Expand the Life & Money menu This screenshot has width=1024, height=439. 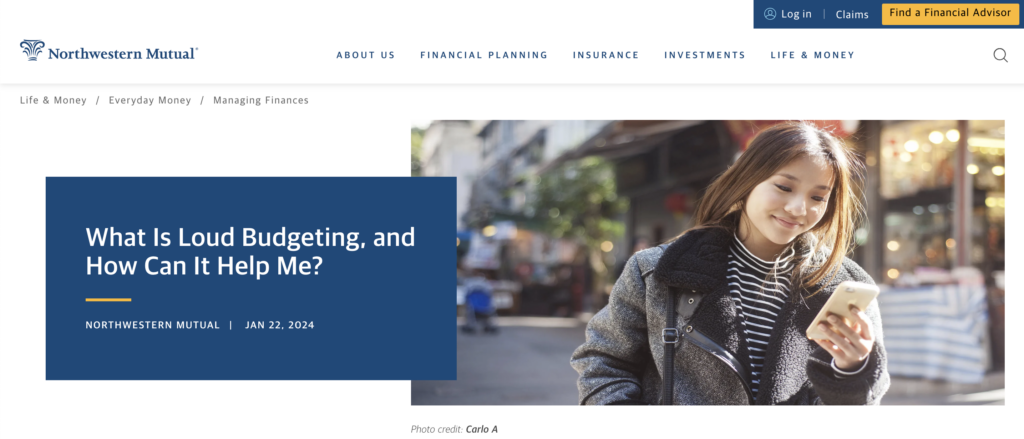pos(812,56)
